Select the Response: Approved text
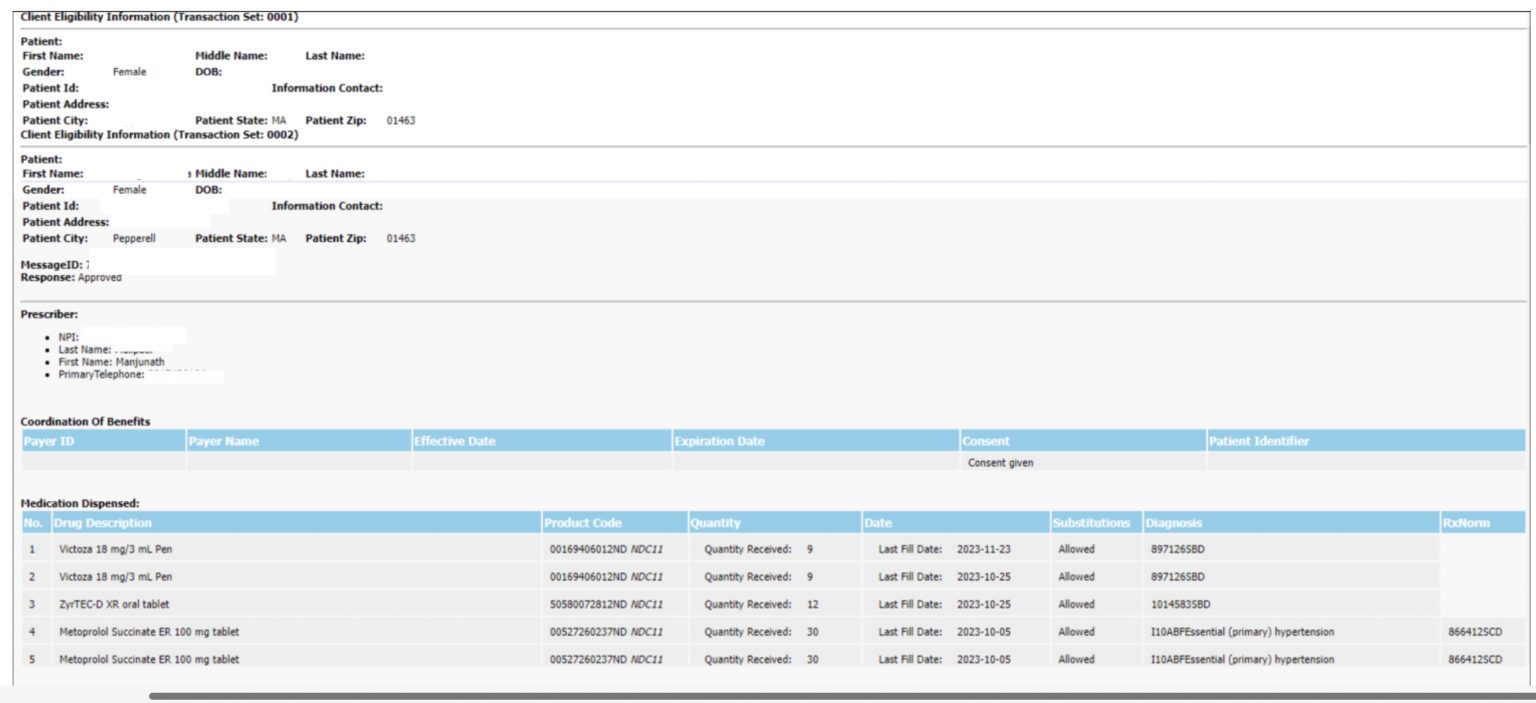The width and height of the screenshot is (1536, 703). point(70,277)
